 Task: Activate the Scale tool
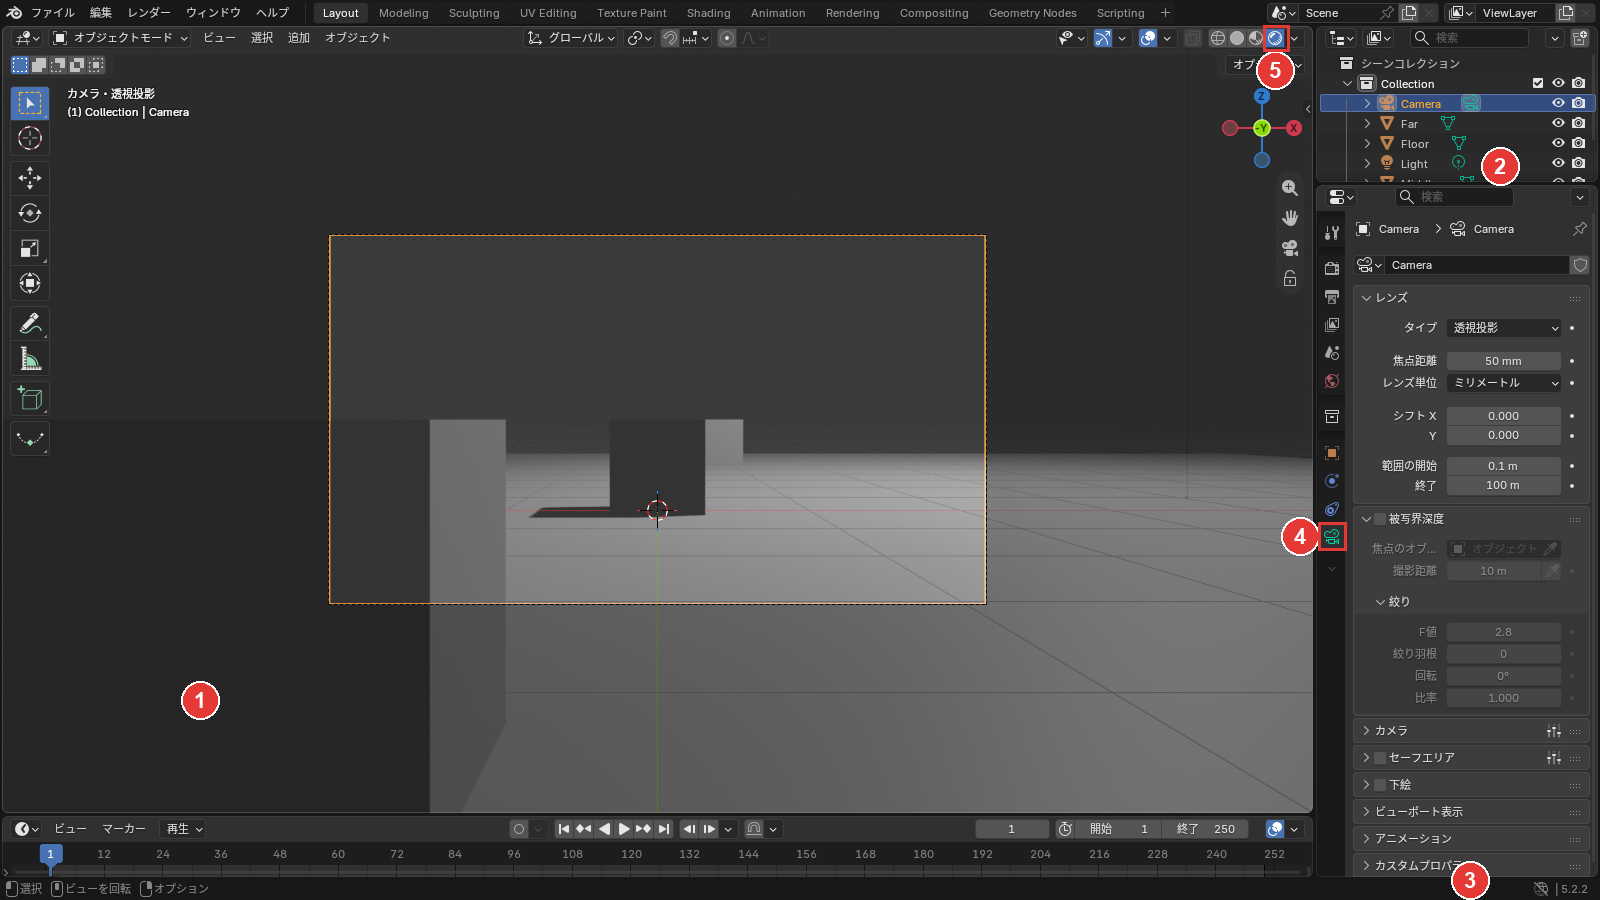click(x=30, y=248)
